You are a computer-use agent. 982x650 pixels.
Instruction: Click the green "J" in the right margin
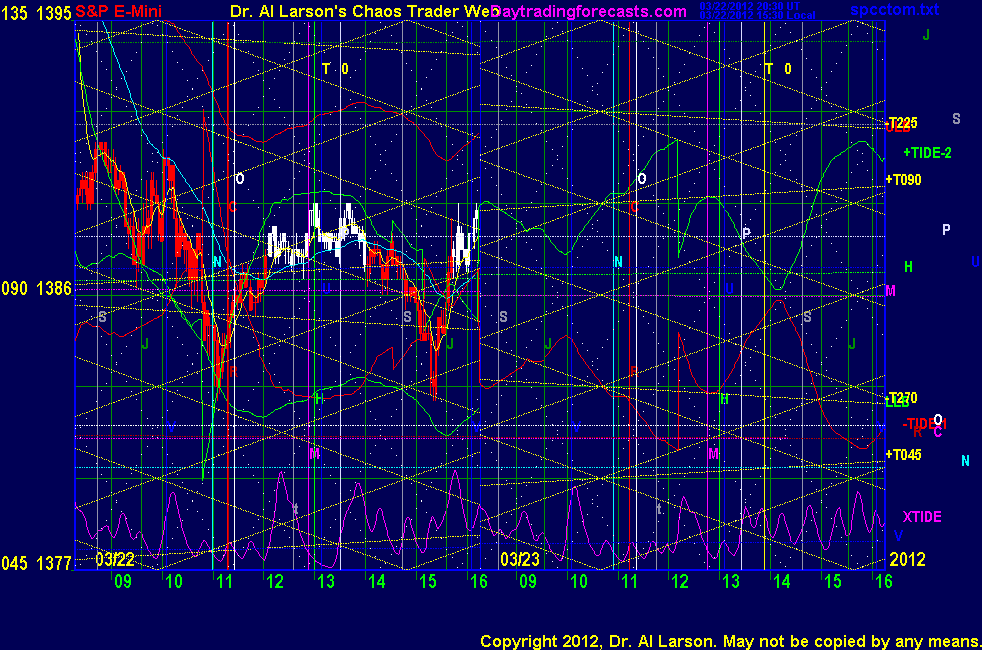[x=926, y=35]
